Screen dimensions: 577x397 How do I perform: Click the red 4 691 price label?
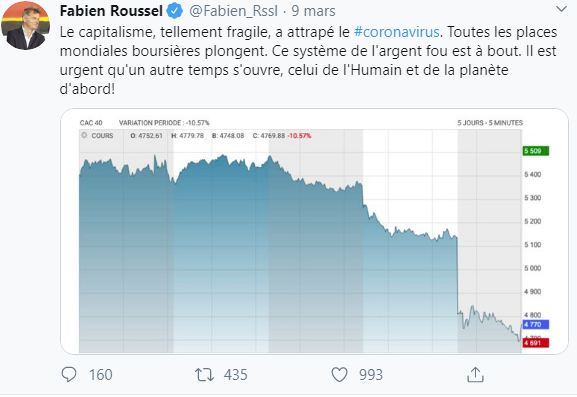(536, 343)
